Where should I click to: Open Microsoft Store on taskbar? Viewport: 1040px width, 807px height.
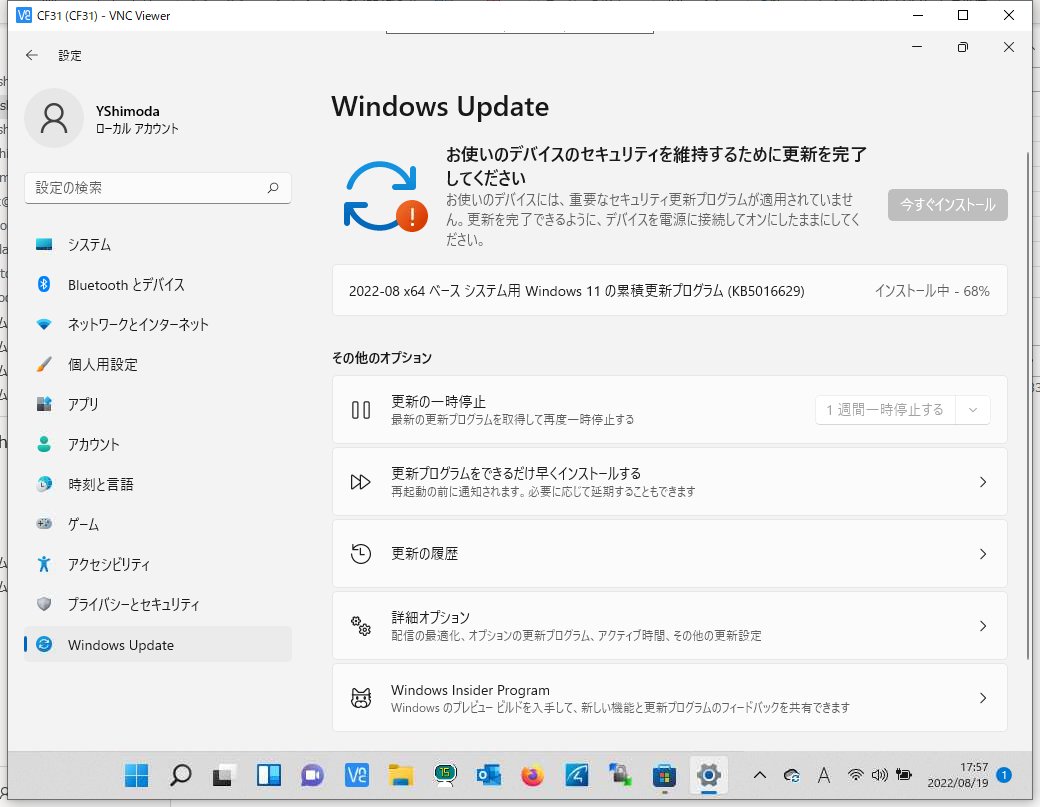click(x=665, y=775)
